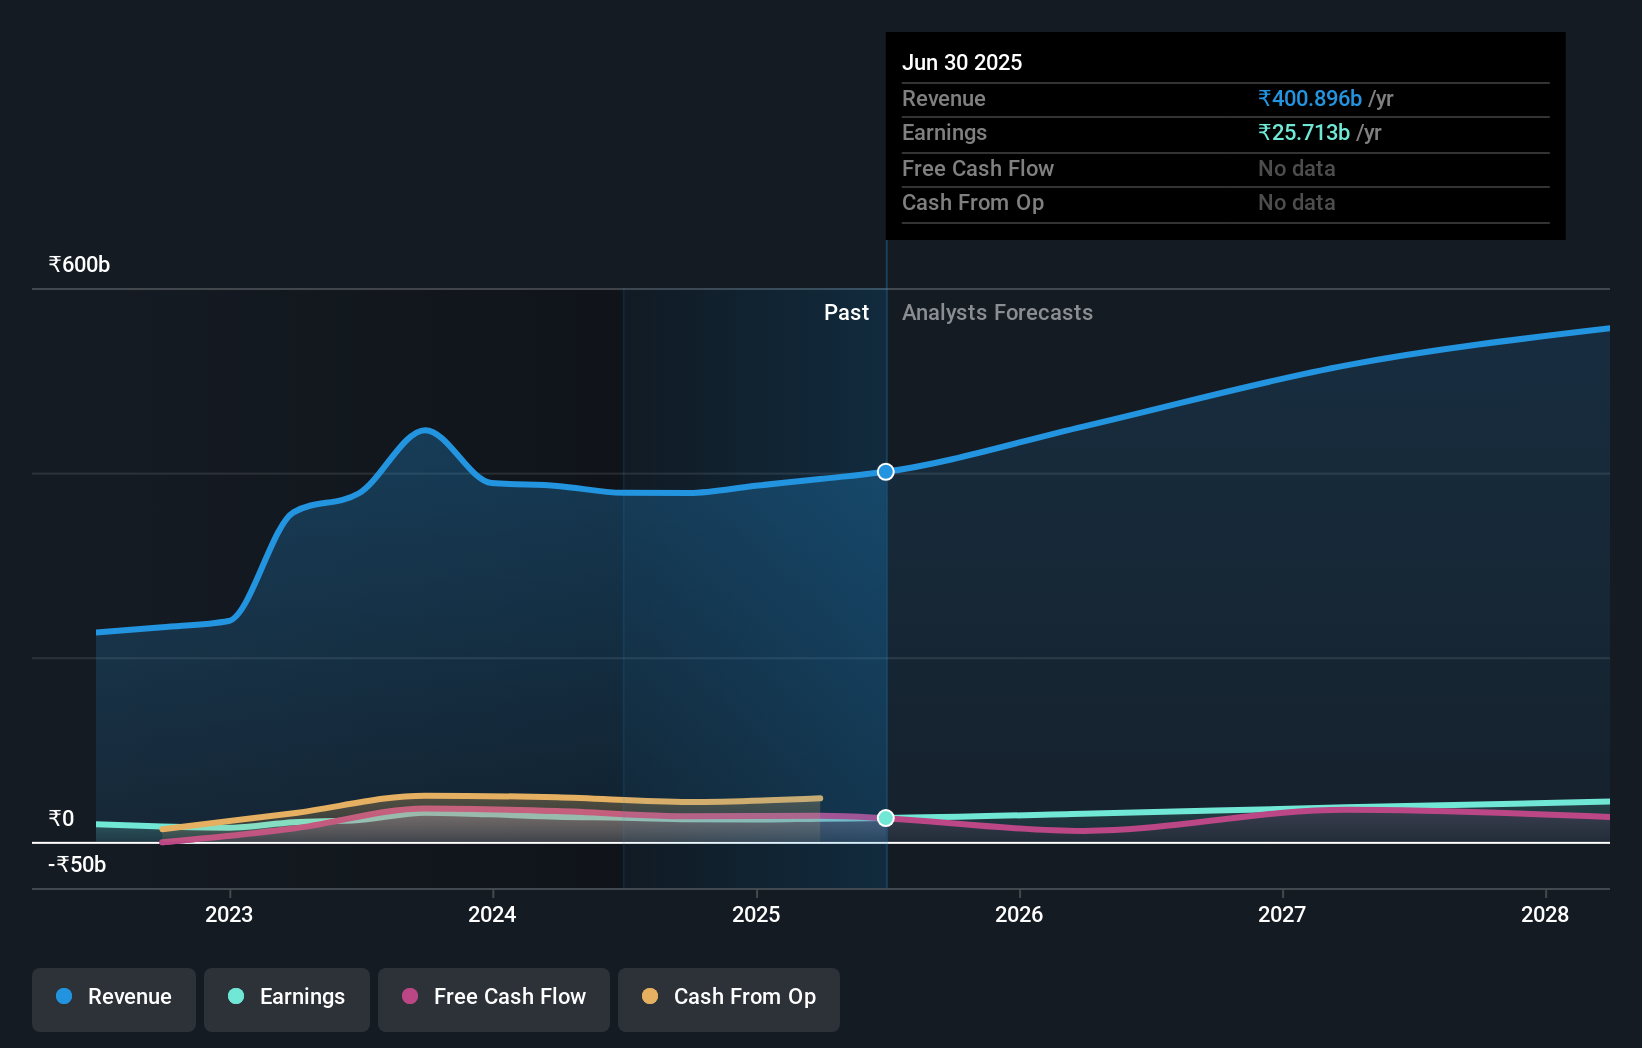Click the 2027 year axis label
1642x1048 pixels.
[x=1283, y=913]
